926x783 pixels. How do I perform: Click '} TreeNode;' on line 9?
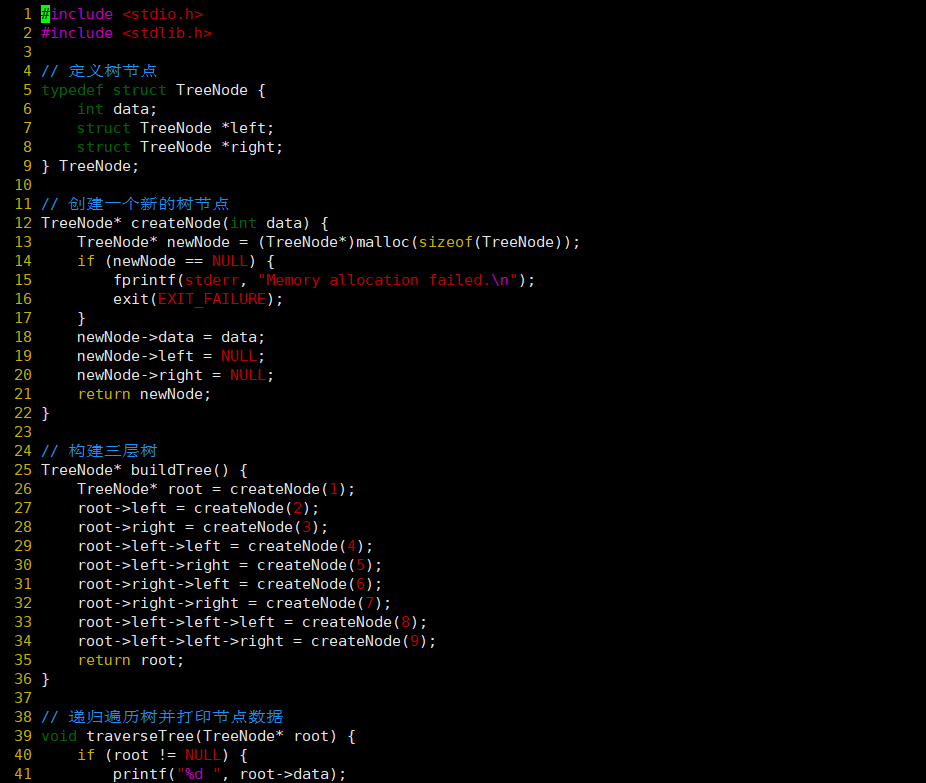pos(90,166)
